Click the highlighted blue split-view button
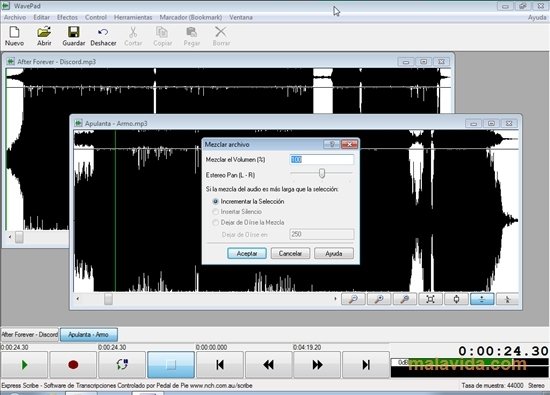550x395 pixels. [482, 299]
